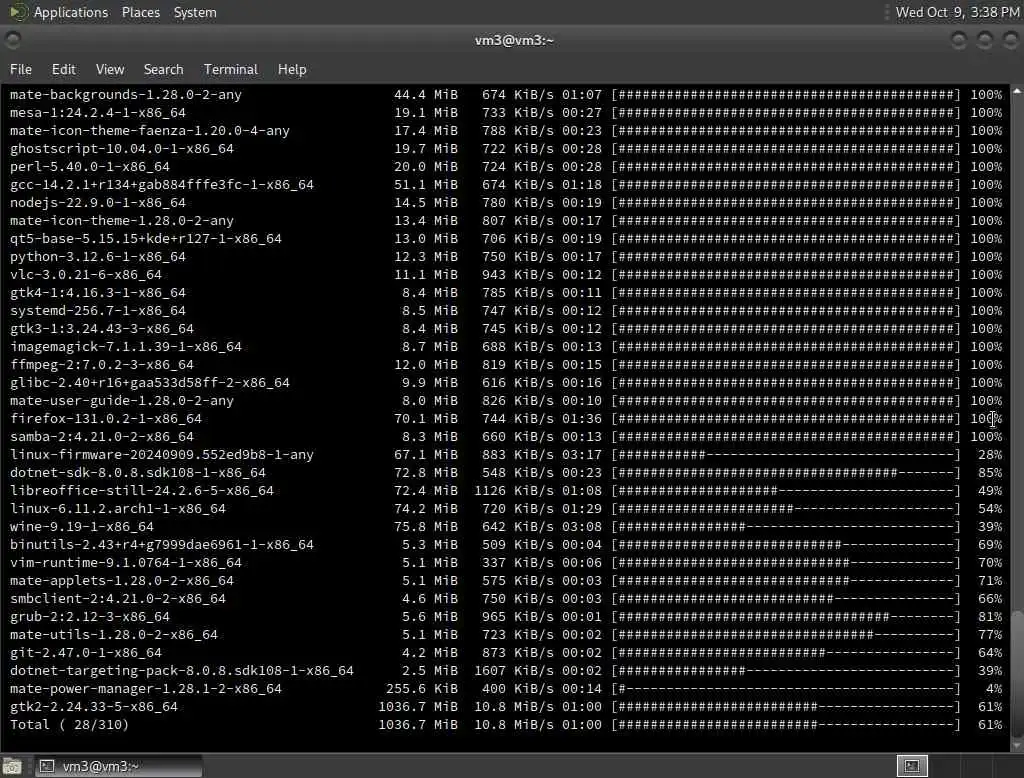Click the mesa-1:24.2.4-1-x86_64 package name
The image size is (1024, 778).
pos(98,112)
